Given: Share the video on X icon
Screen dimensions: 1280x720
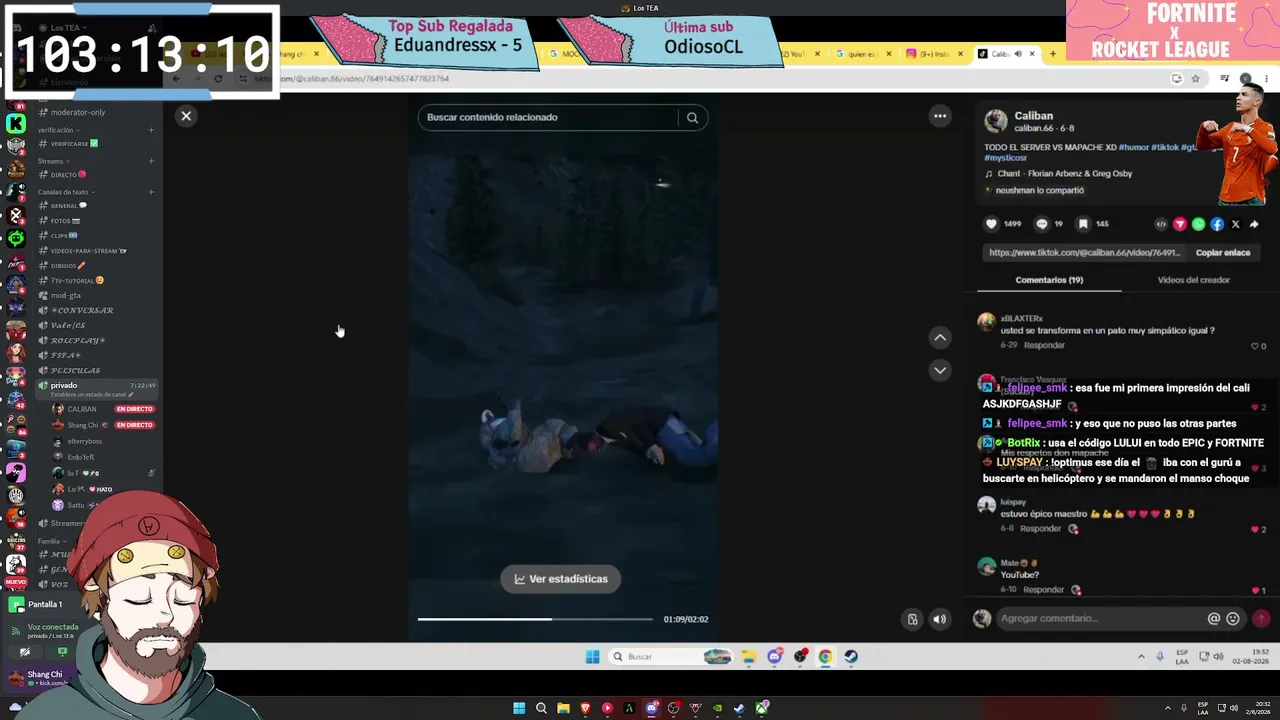Looking at the screenshot, I should tap(1236, 224).
